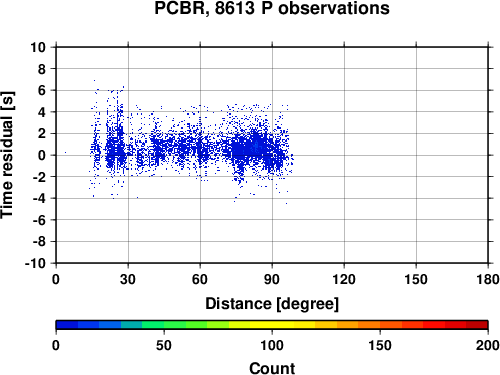Select the dark blue end of colorbar

(x=67, y=325)
